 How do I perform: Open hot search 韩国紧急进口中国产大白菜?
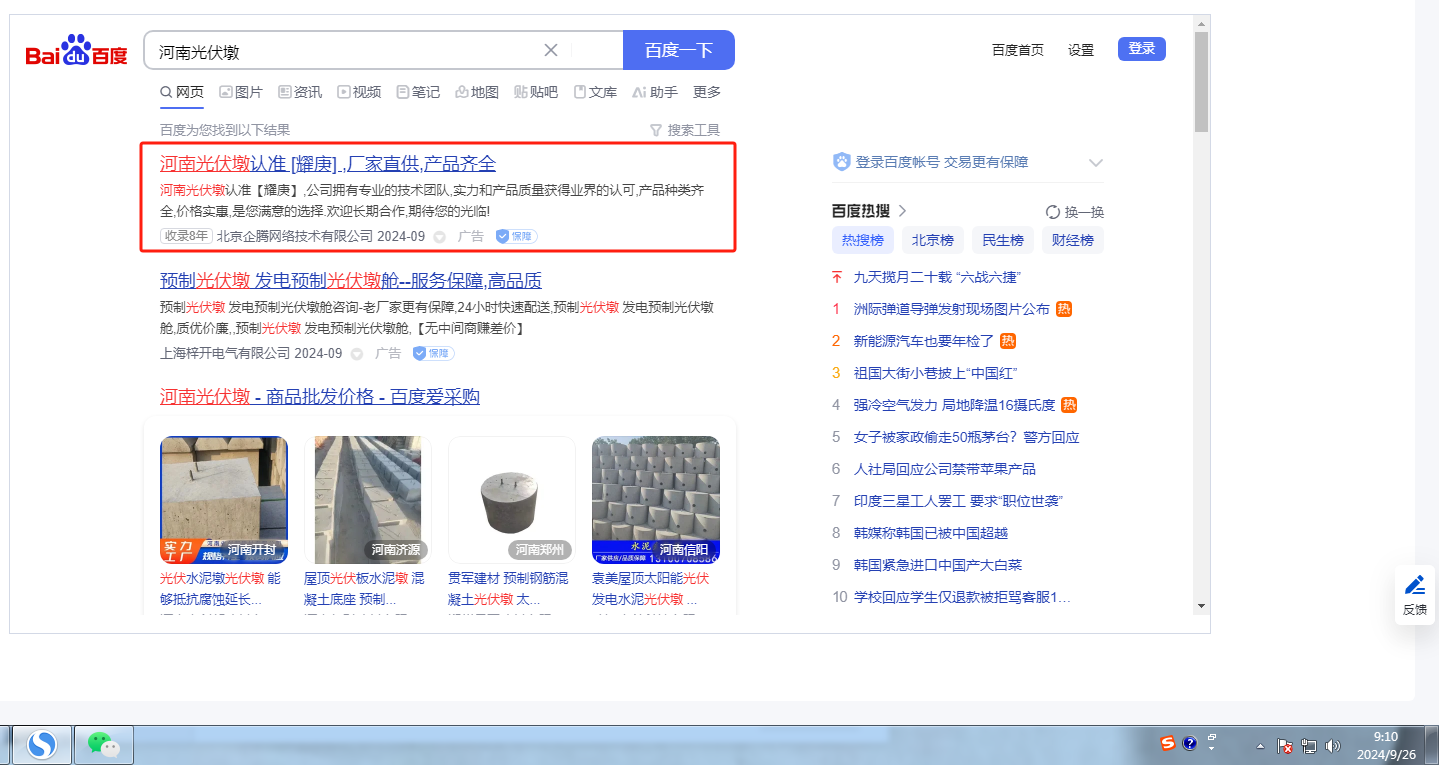(x=938, y=565)
